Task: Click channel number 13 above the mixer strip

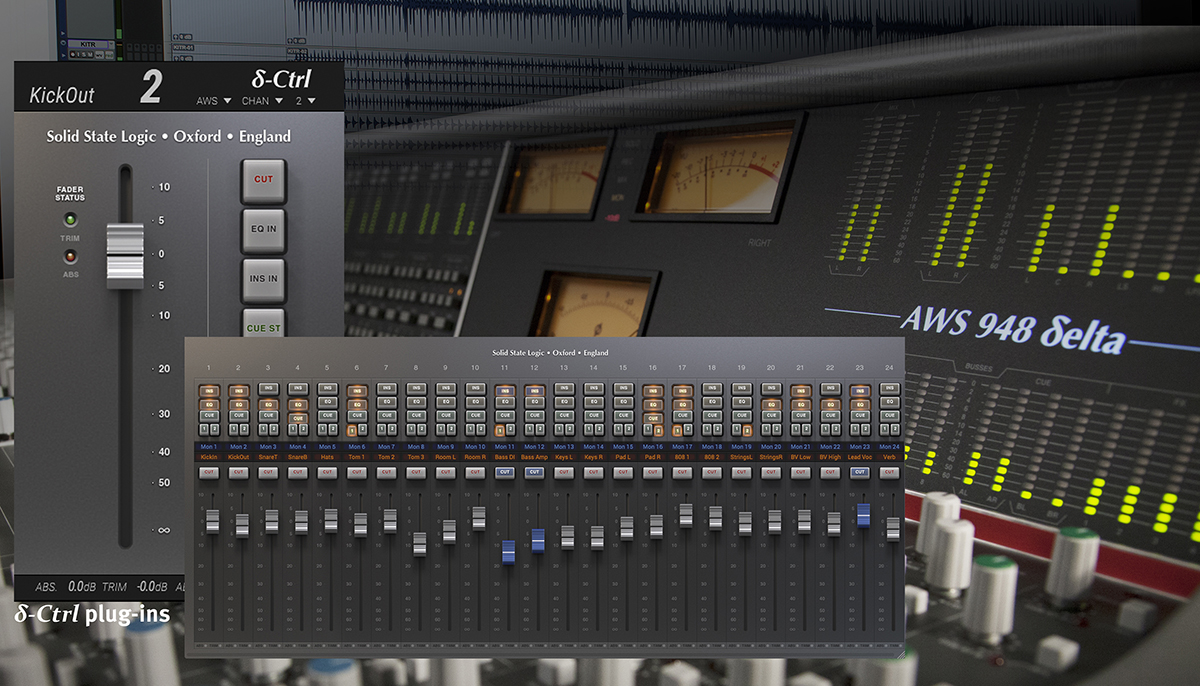Action: (x=564, y=368)
